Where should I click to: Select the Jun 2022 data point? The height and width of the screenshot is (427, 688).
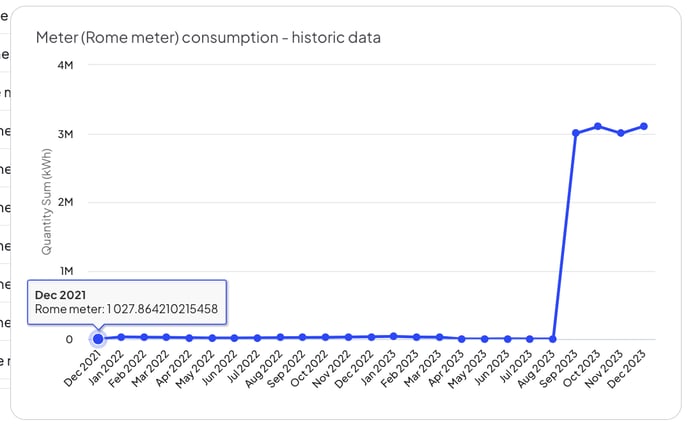click(234, 338)
